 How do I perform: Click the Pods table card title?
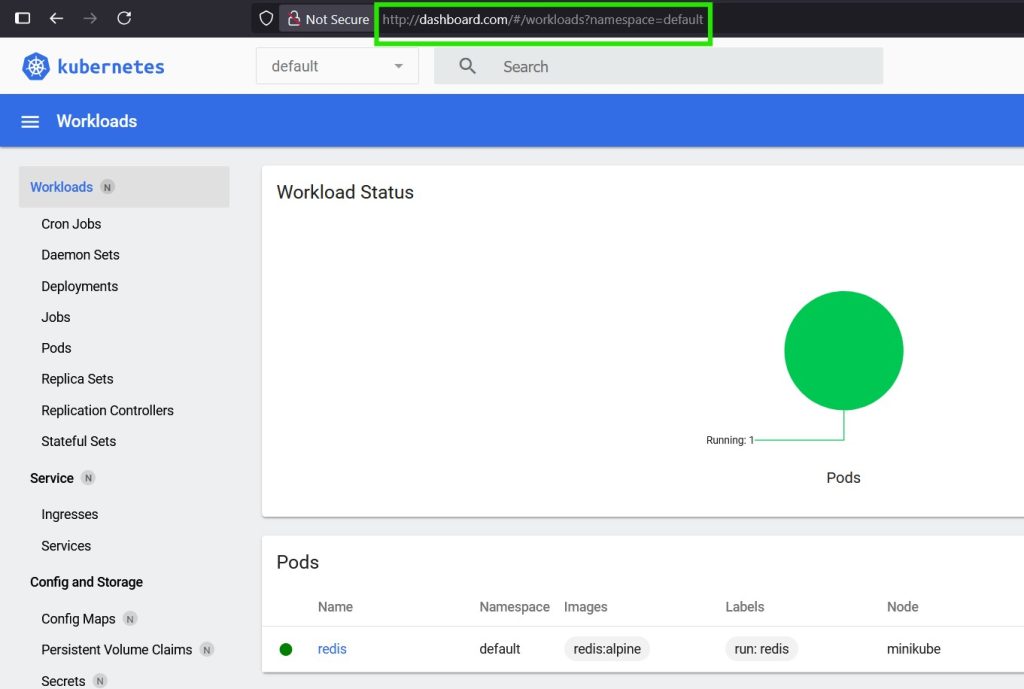[x=298, y=562]
